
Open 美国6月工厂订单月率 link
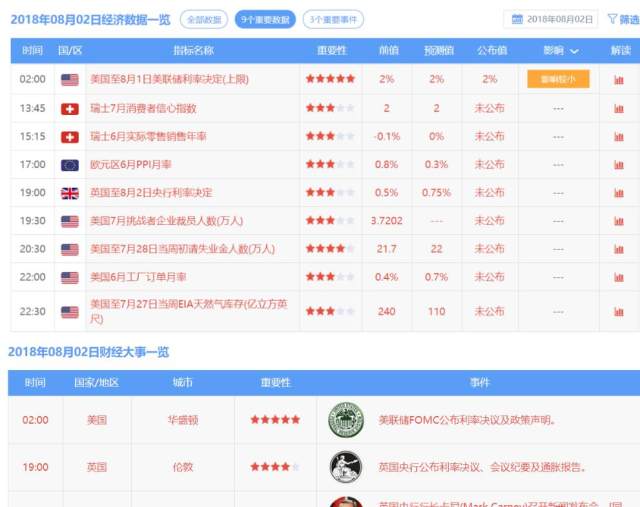click(x=138, y=277)
